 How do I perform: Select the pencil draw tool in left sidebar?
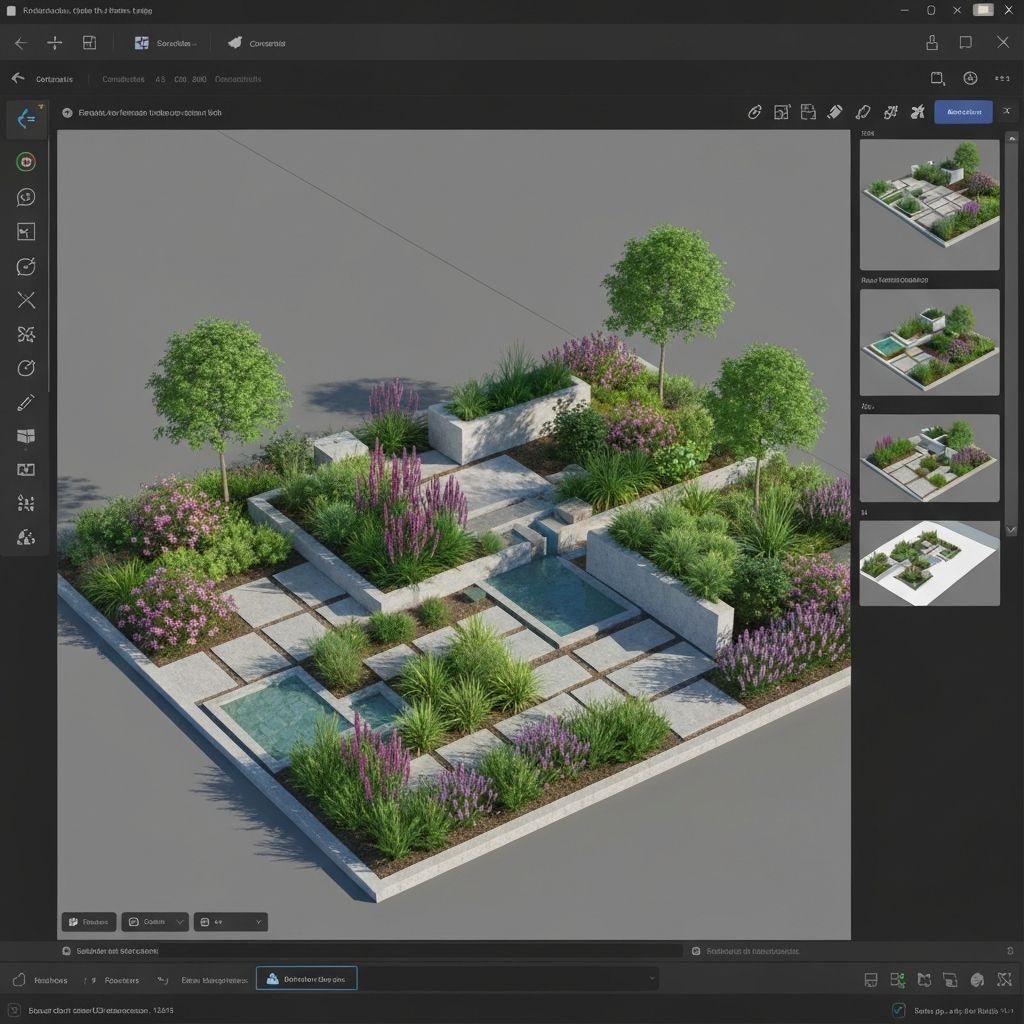pyautogui.click(x=26, y=403)
